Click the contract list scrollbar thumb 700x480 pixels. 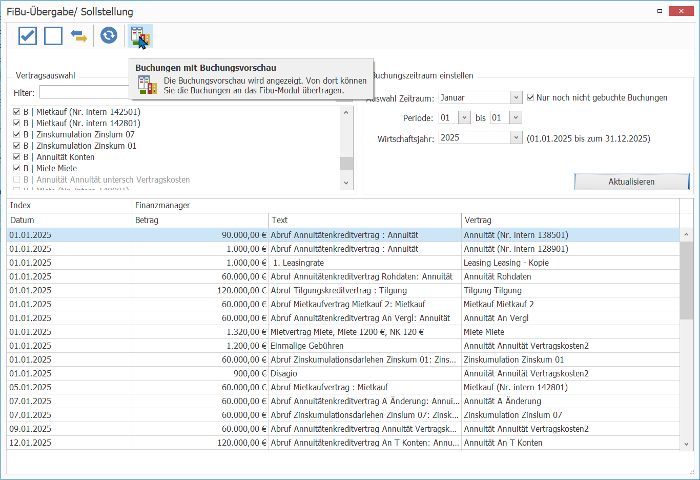tap(346, 163)
